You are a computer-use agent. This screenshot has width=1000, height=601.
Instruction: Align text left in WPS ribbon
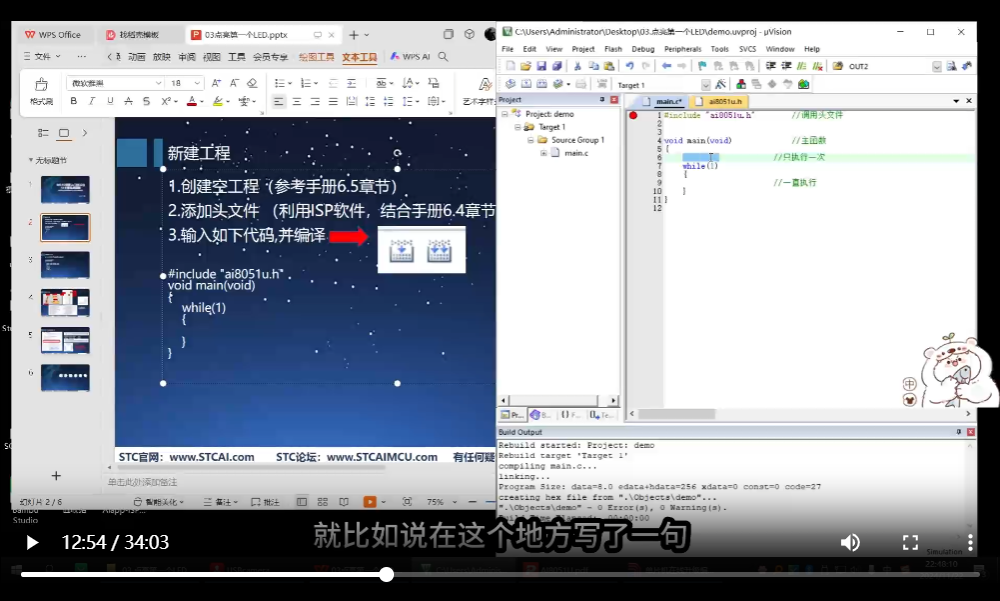pyautogui.click(x=278, y=101)
